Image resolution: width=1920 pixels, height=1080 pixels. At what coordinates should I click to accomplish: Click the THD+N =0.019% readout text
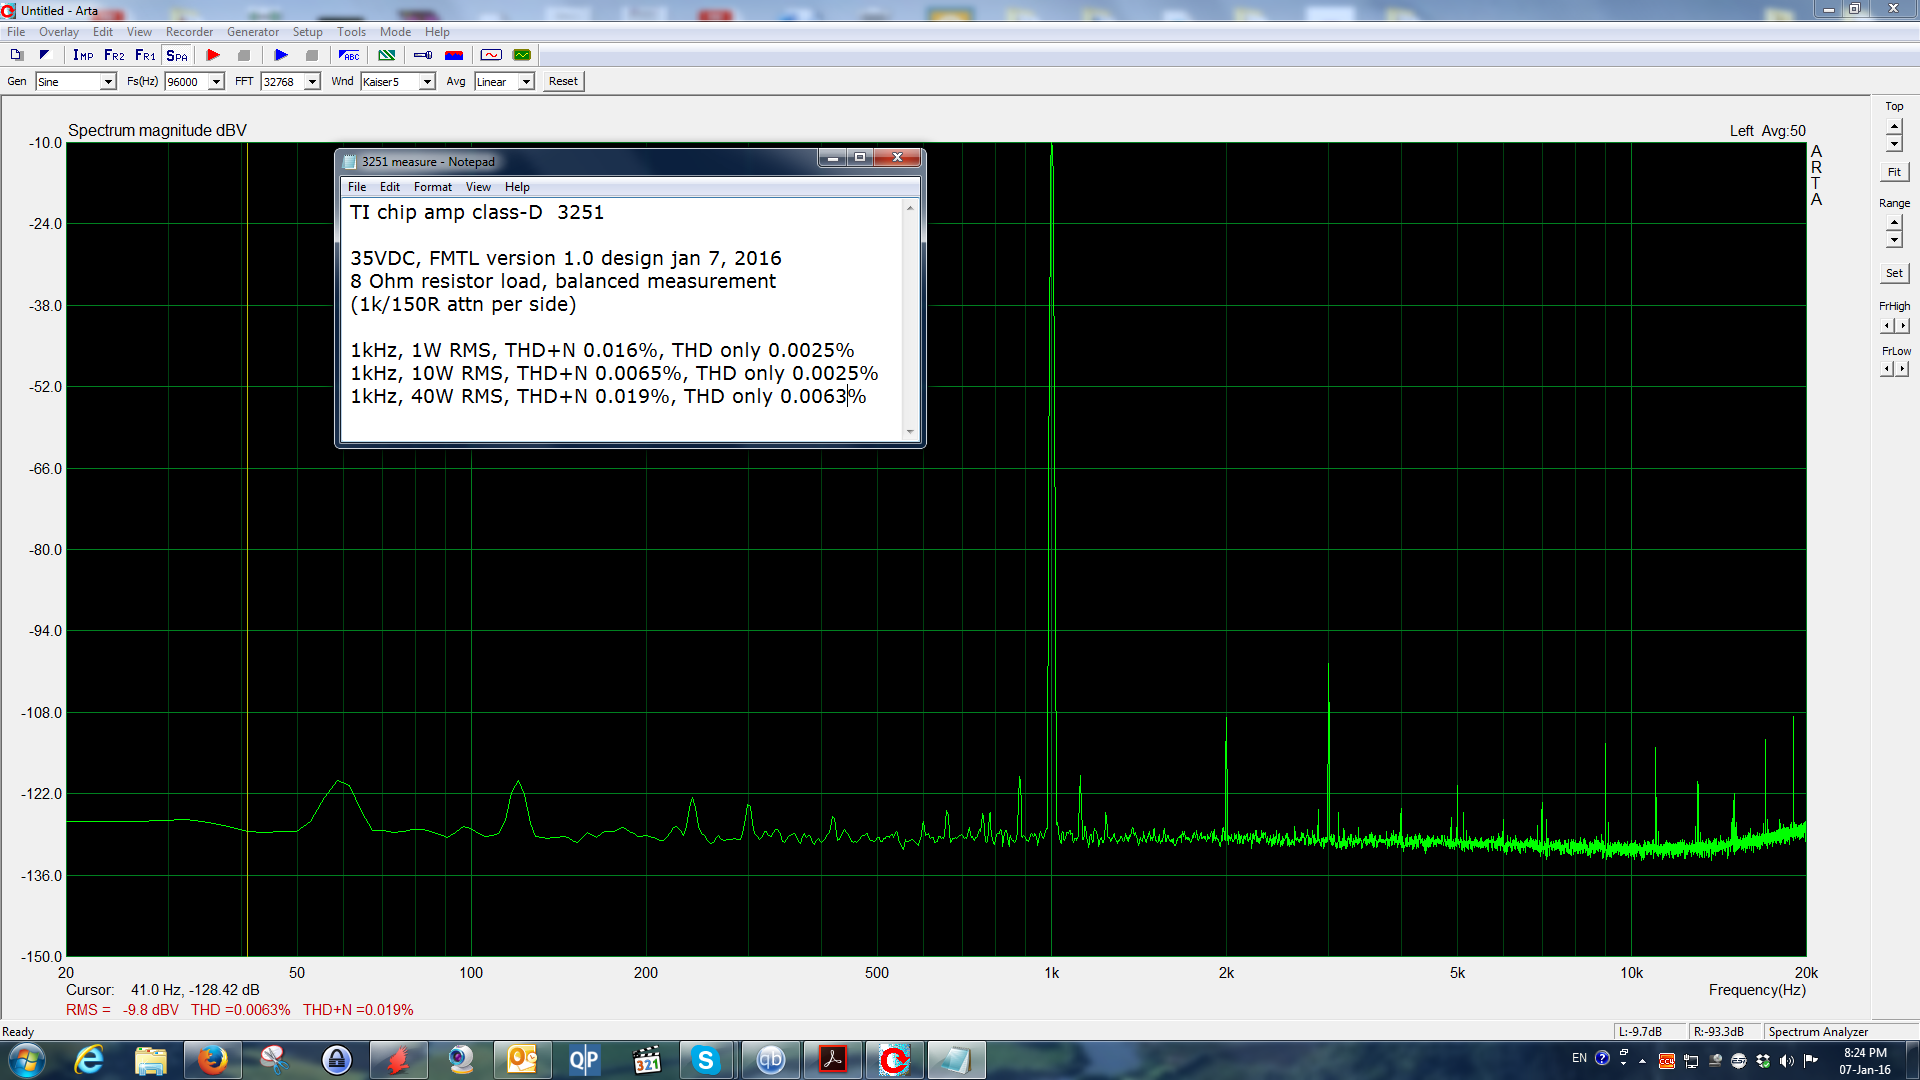[358, 1010]
